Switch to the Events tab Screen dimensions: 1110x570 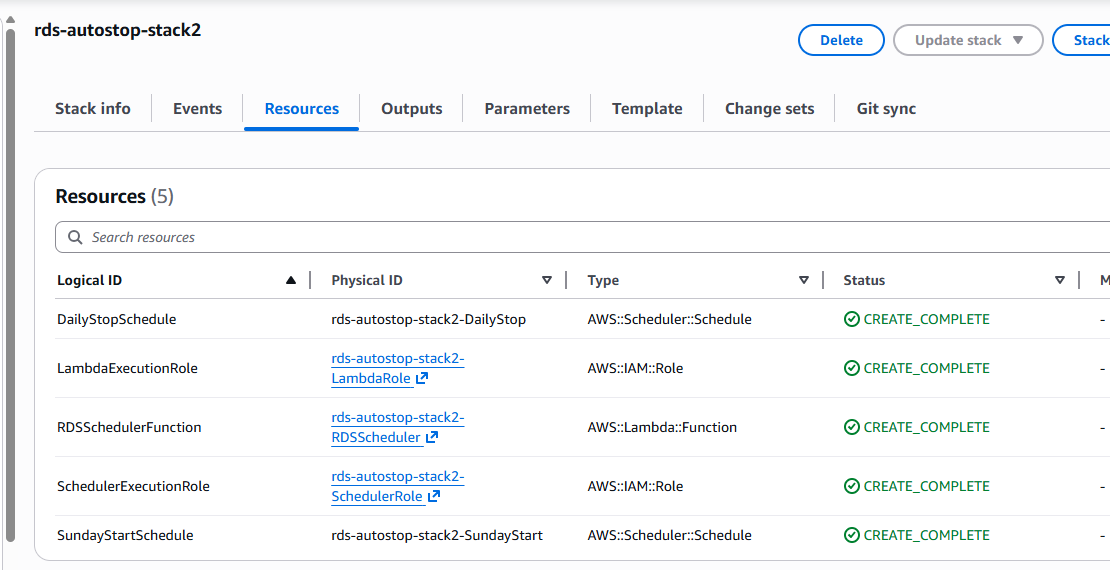coord(197,109)
